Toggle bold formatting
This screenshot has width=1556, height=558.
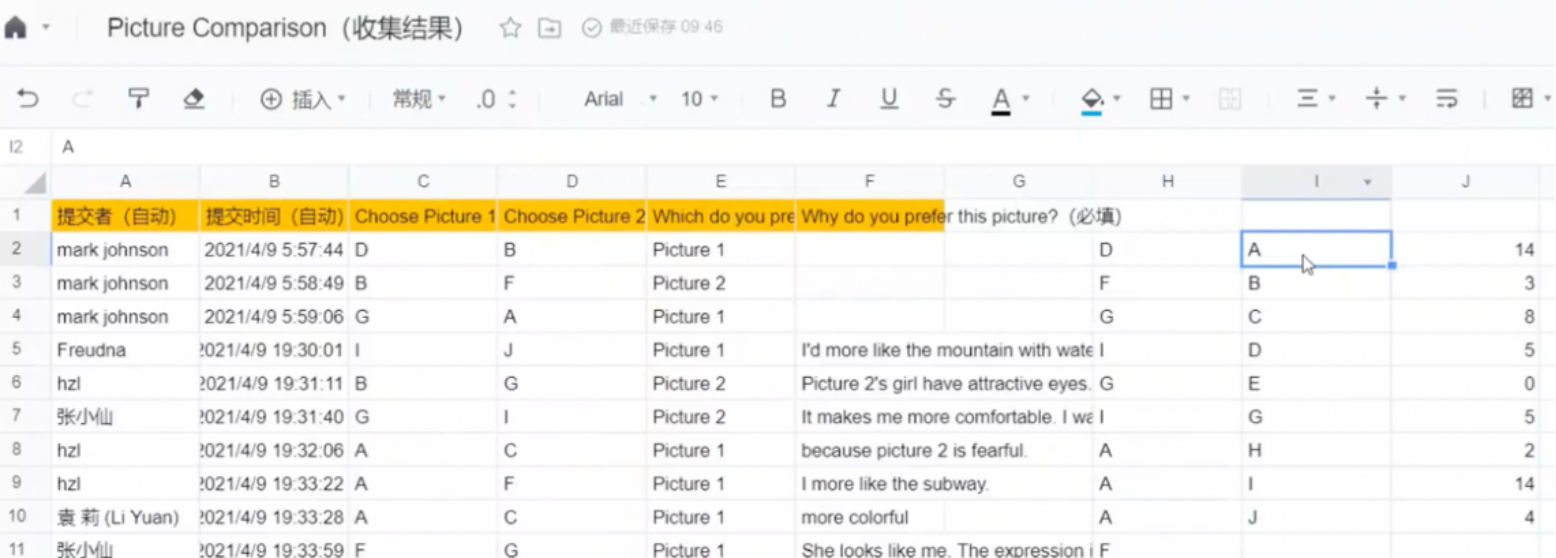pos(778,99)
